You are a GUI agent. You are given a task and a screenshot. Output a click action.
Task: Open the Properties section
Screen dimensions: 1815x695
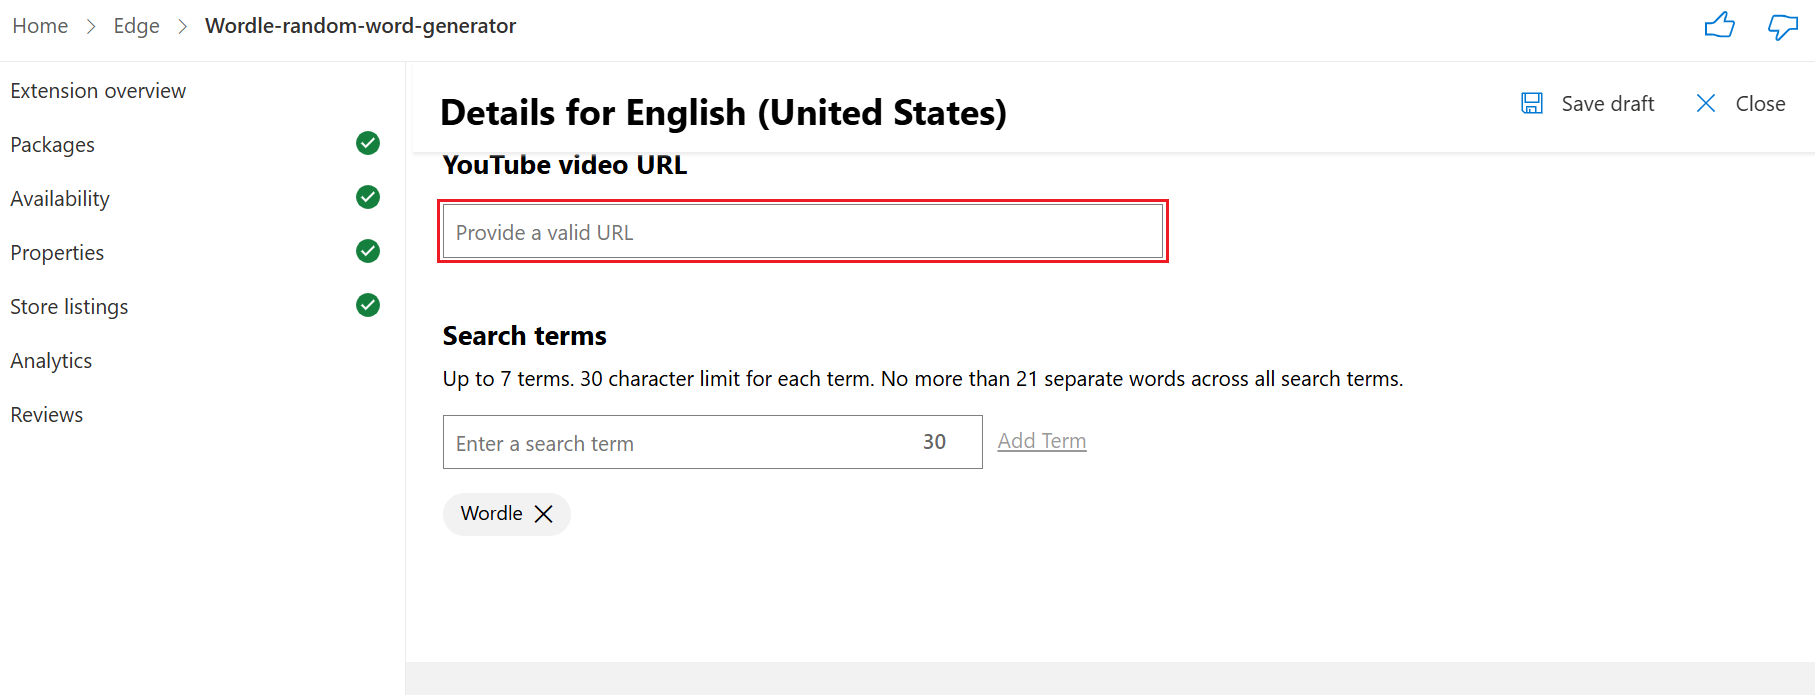point(57,252)
